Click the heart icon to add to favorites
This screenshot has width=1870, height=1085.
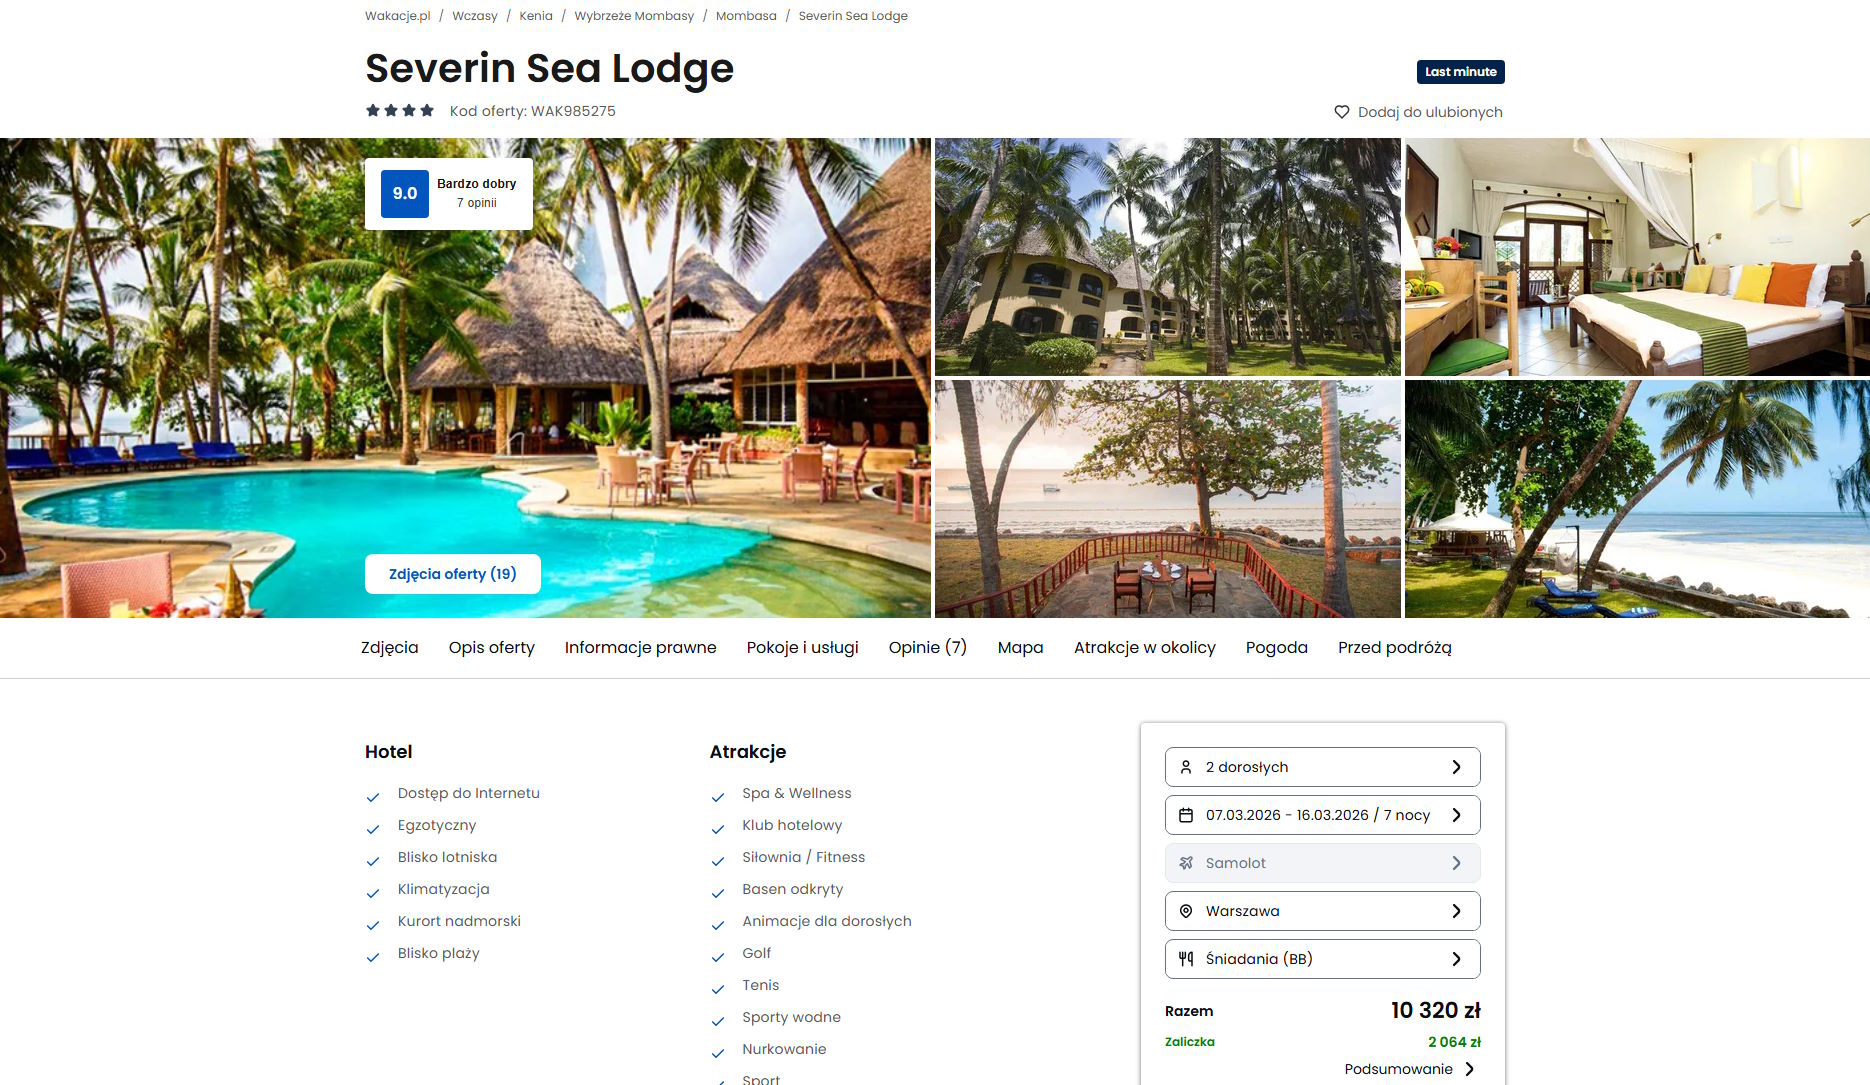point(1342,112)
